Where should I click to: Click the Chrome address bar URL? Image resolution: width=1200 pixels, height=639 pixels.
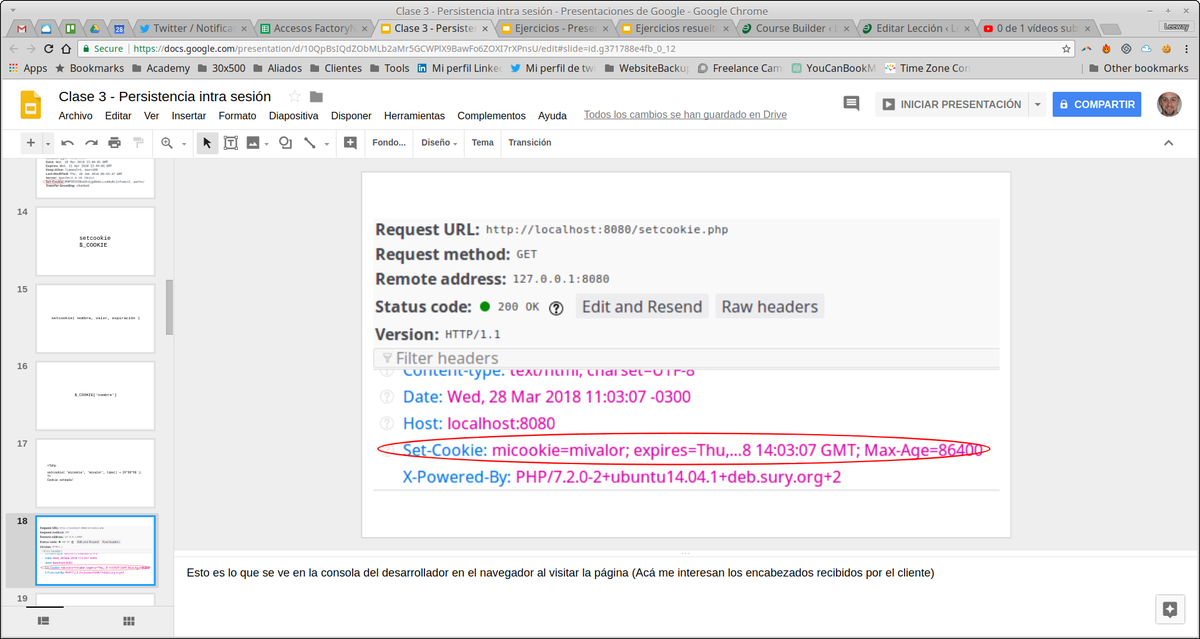click(x=404, y=48)
